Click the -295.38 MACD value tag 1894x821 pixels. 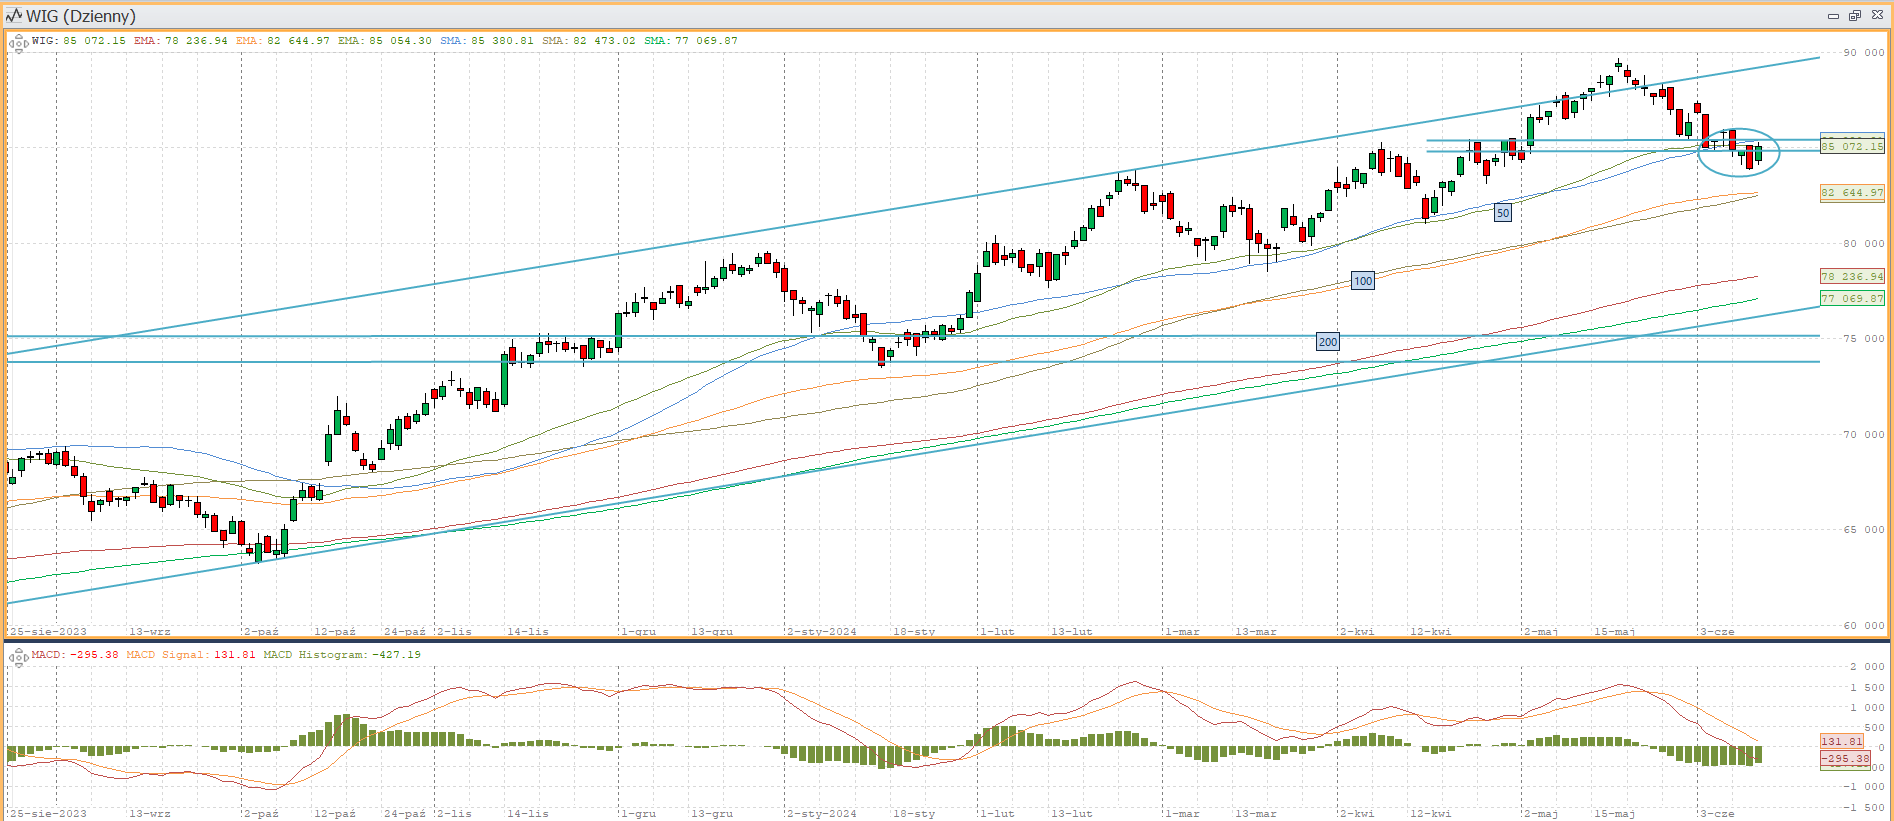tap(1845, 759)
